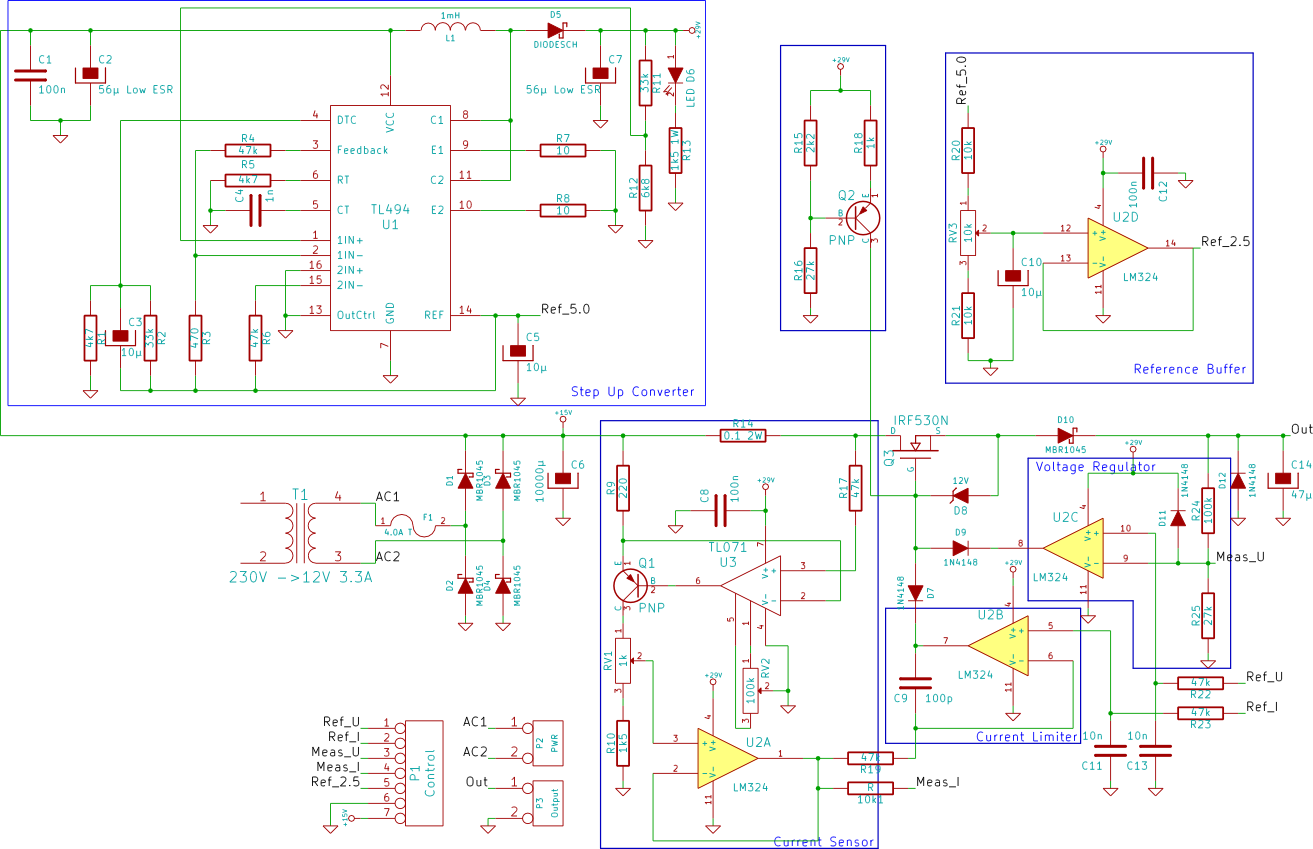Pick filter capacitor C6 10000µ

pyautogui.click(x=563, y=479)
